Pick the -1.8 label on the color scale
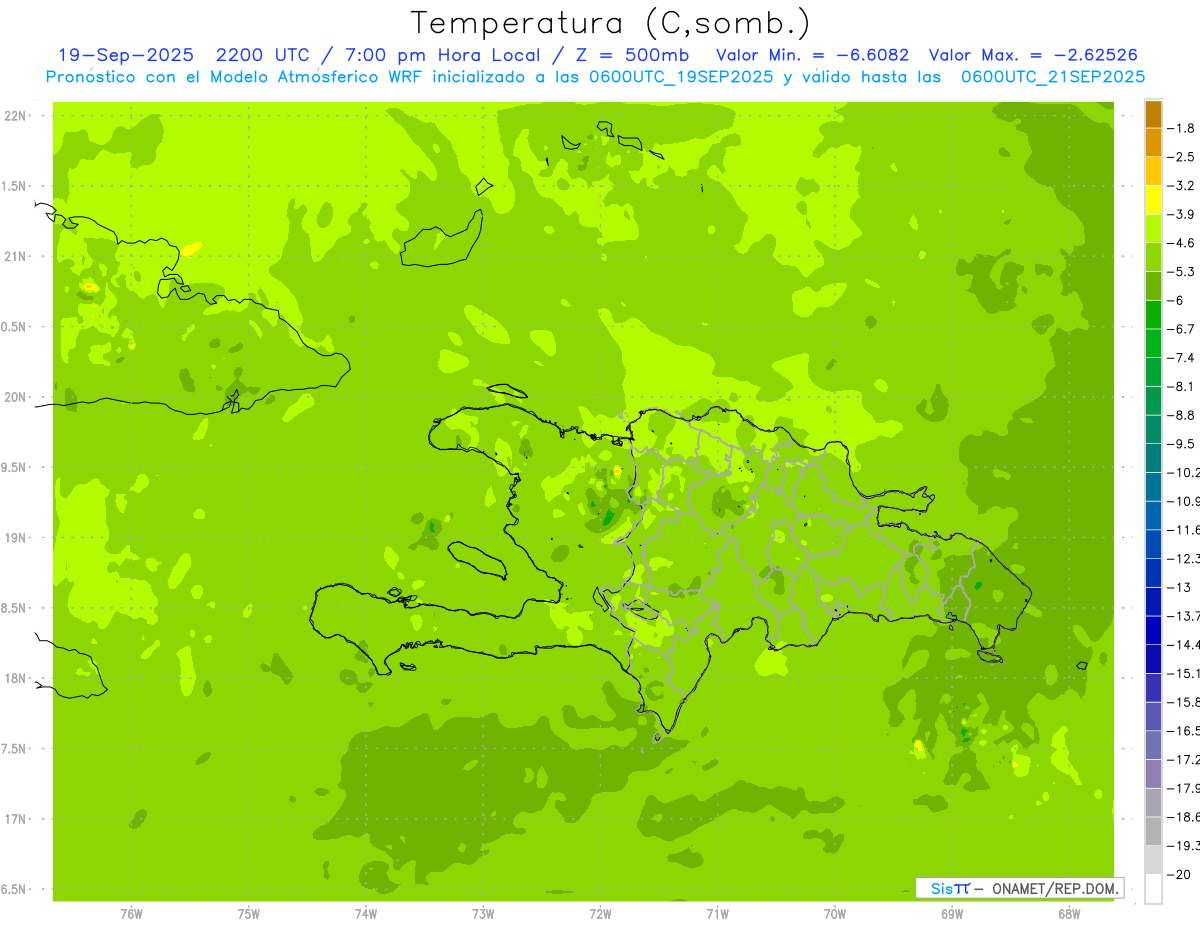 [x=1183, y=128]
